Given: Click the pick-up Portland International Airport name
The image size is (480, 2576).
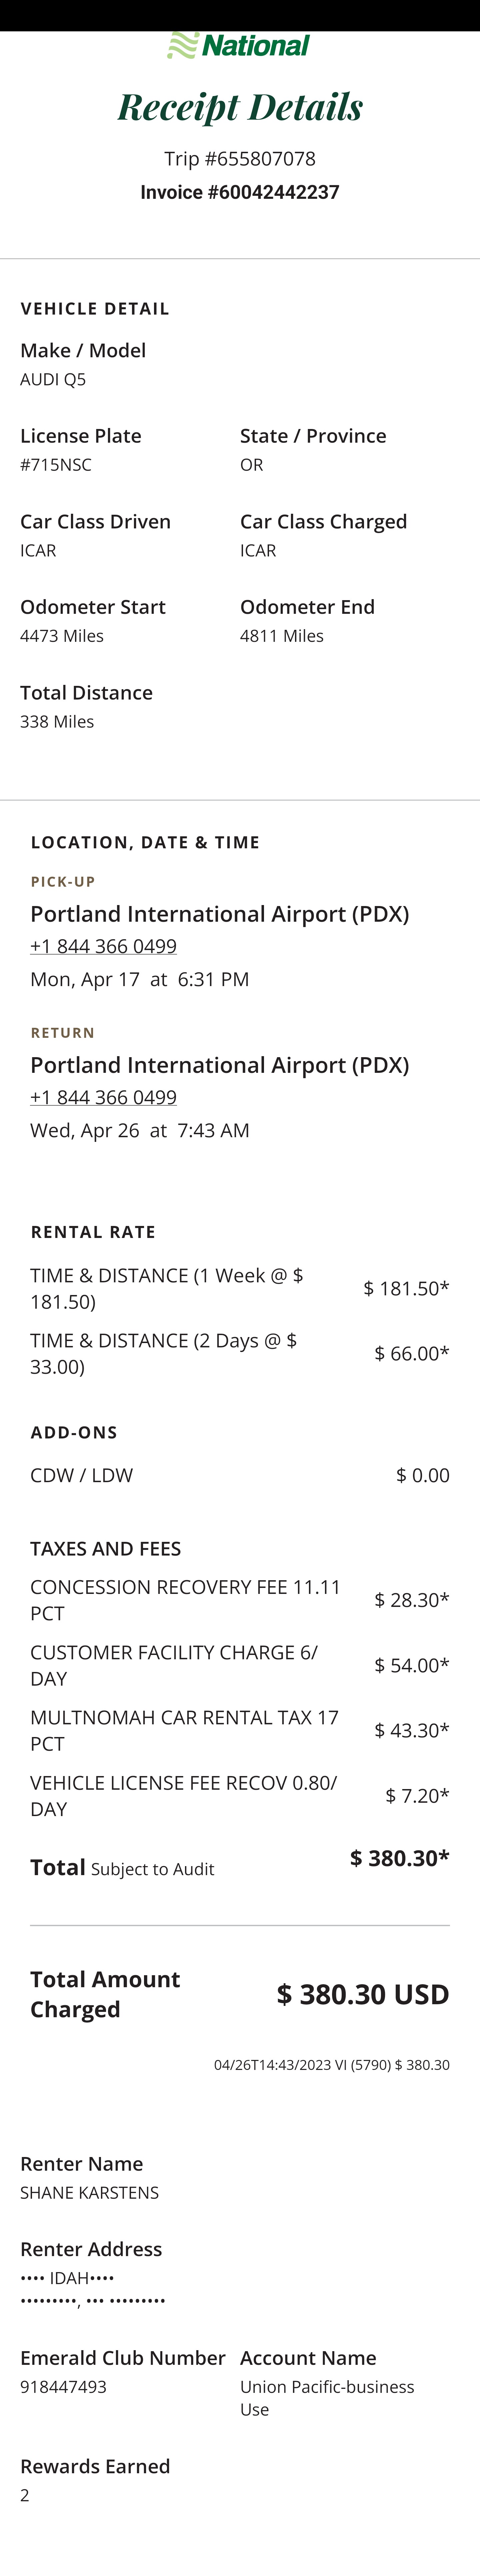Looking at the screenshot, I should 219,914.
